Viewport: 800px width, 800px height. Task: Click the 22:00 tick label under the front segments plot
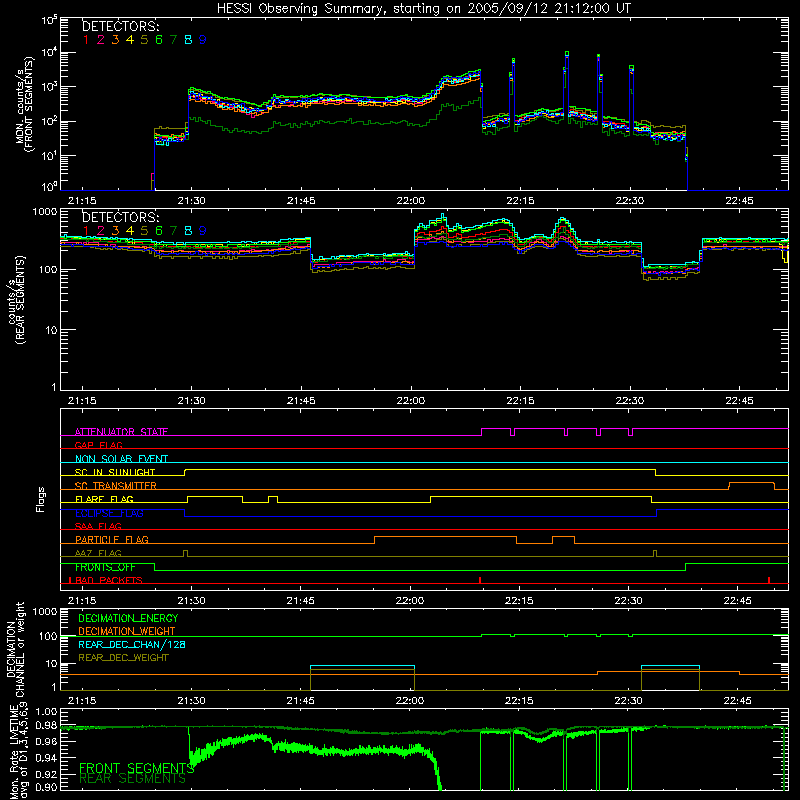click(x=410, y=201)
